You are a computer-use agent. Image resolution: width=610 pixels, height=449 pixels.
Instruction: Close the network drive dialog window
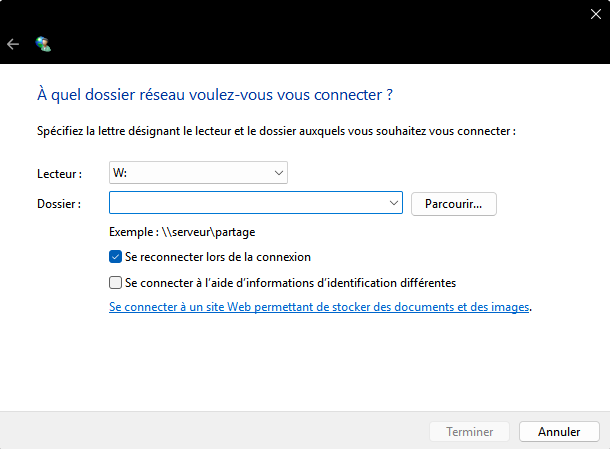coord(595,13)
